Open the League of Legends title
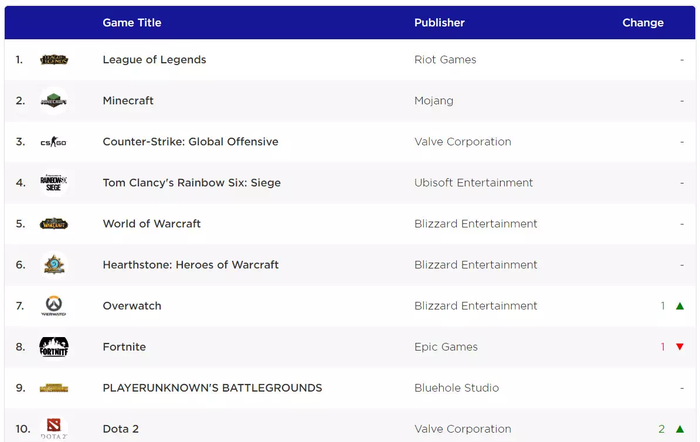Viewport: 700px width, 442px height. point(154,60)
